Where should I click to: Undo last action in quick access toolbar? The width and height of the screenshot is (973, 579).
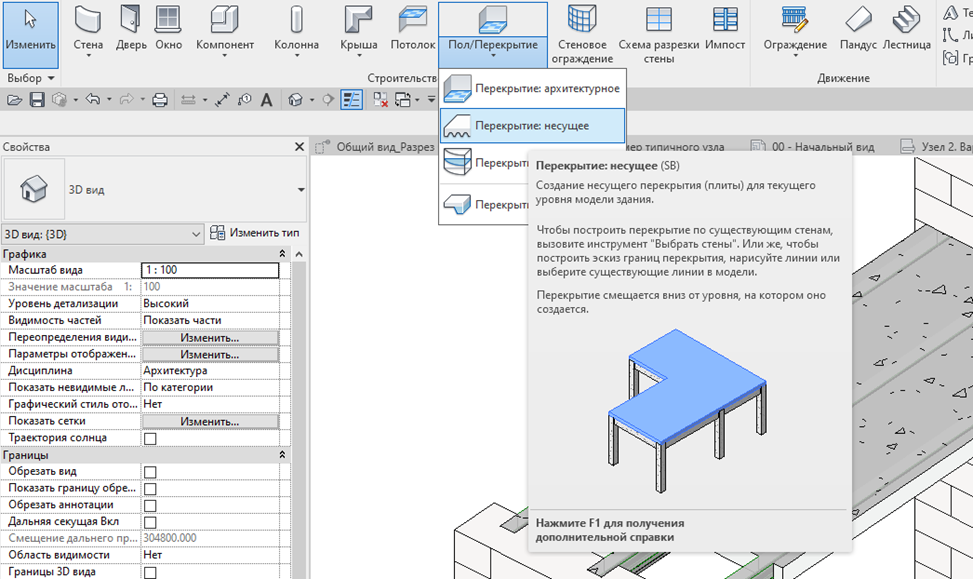coord(93,99)
